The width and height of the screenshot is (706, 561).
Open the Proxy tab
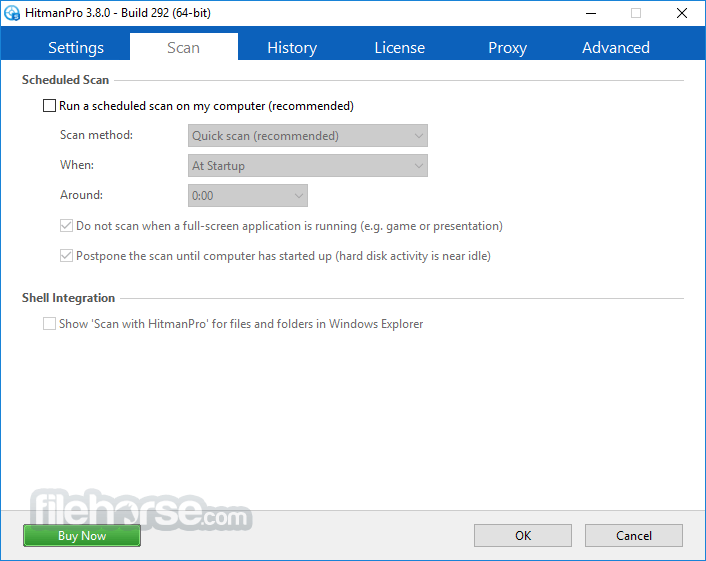[x=507, y=48]
